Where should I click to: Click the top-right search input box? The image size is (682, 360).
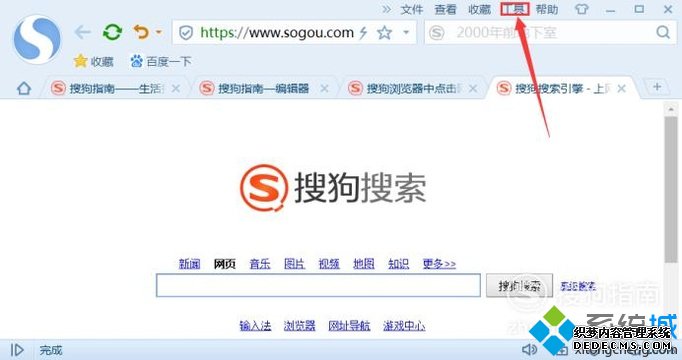[x=550, y=33]
